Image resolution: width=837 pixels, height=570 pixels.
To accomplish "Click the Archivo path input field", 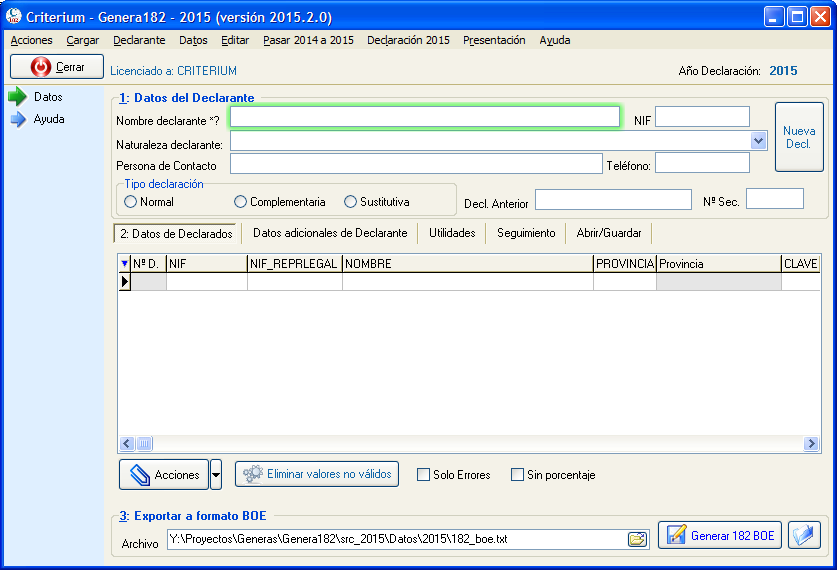I will pyautogui.click(x=398, y=539).
